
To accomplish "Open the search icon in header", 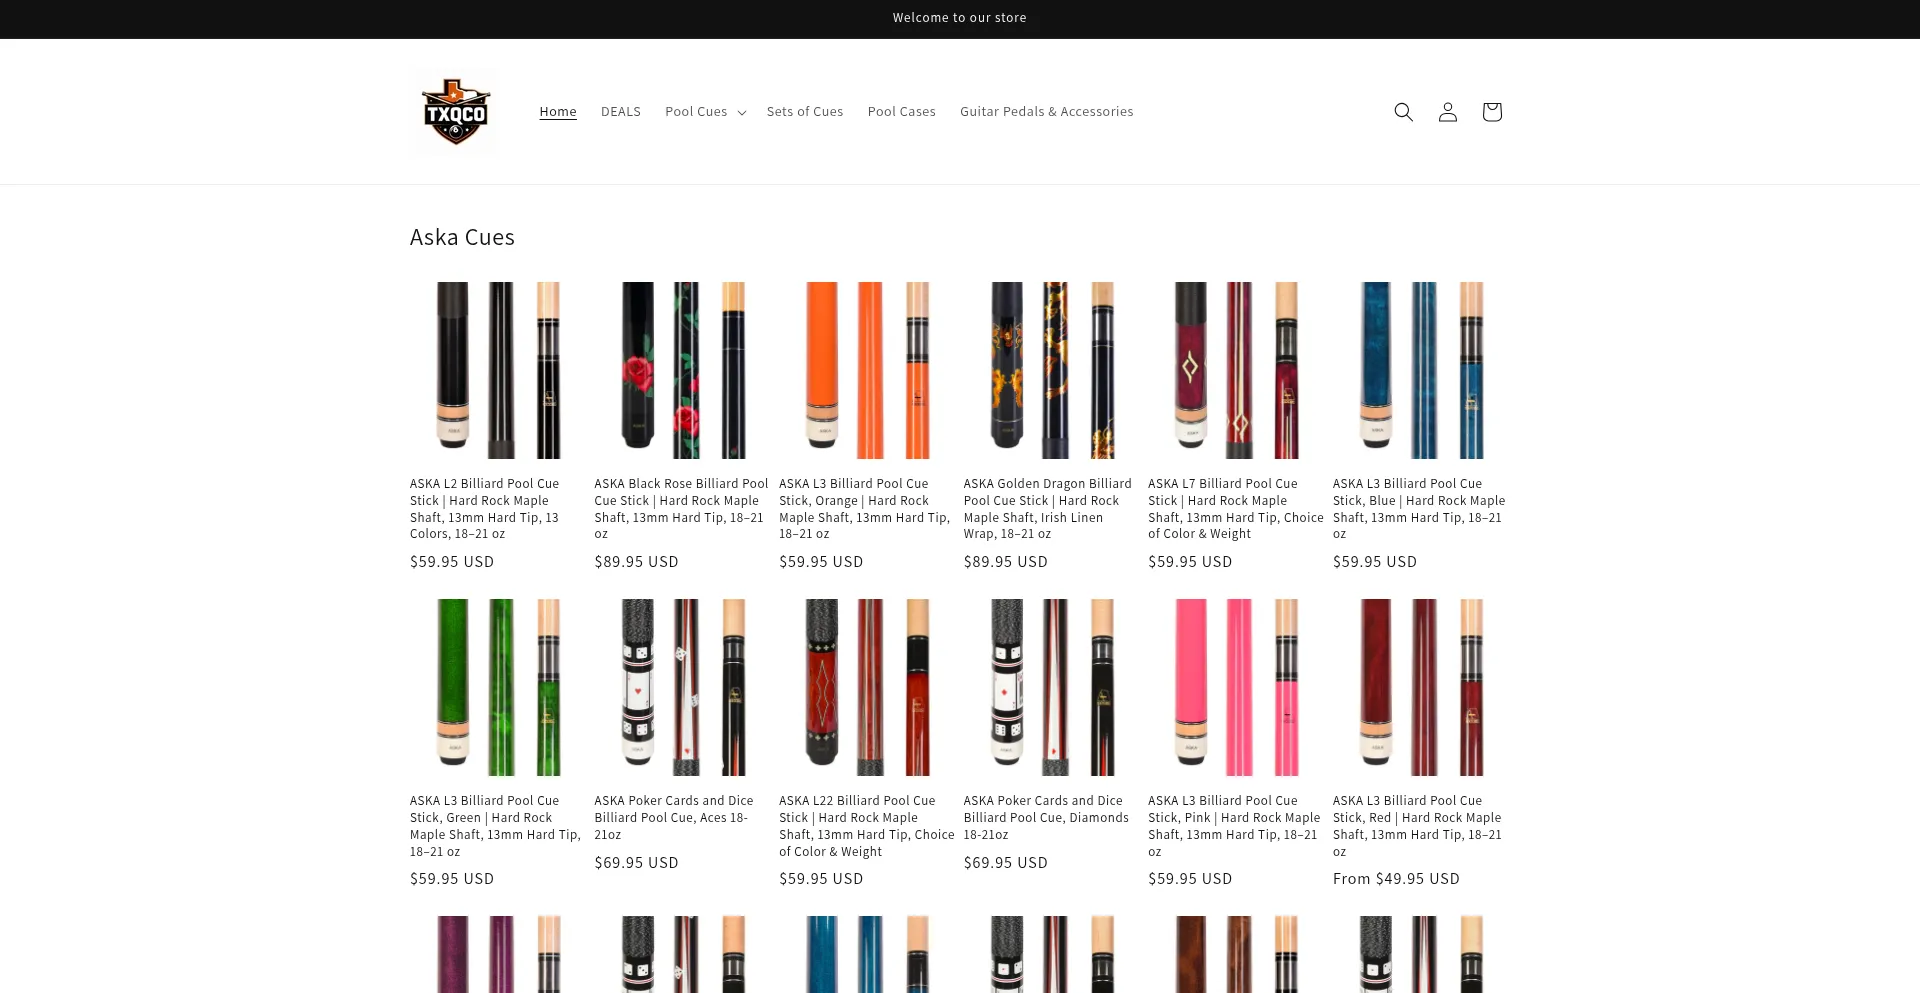I will tap(1403, 112).
